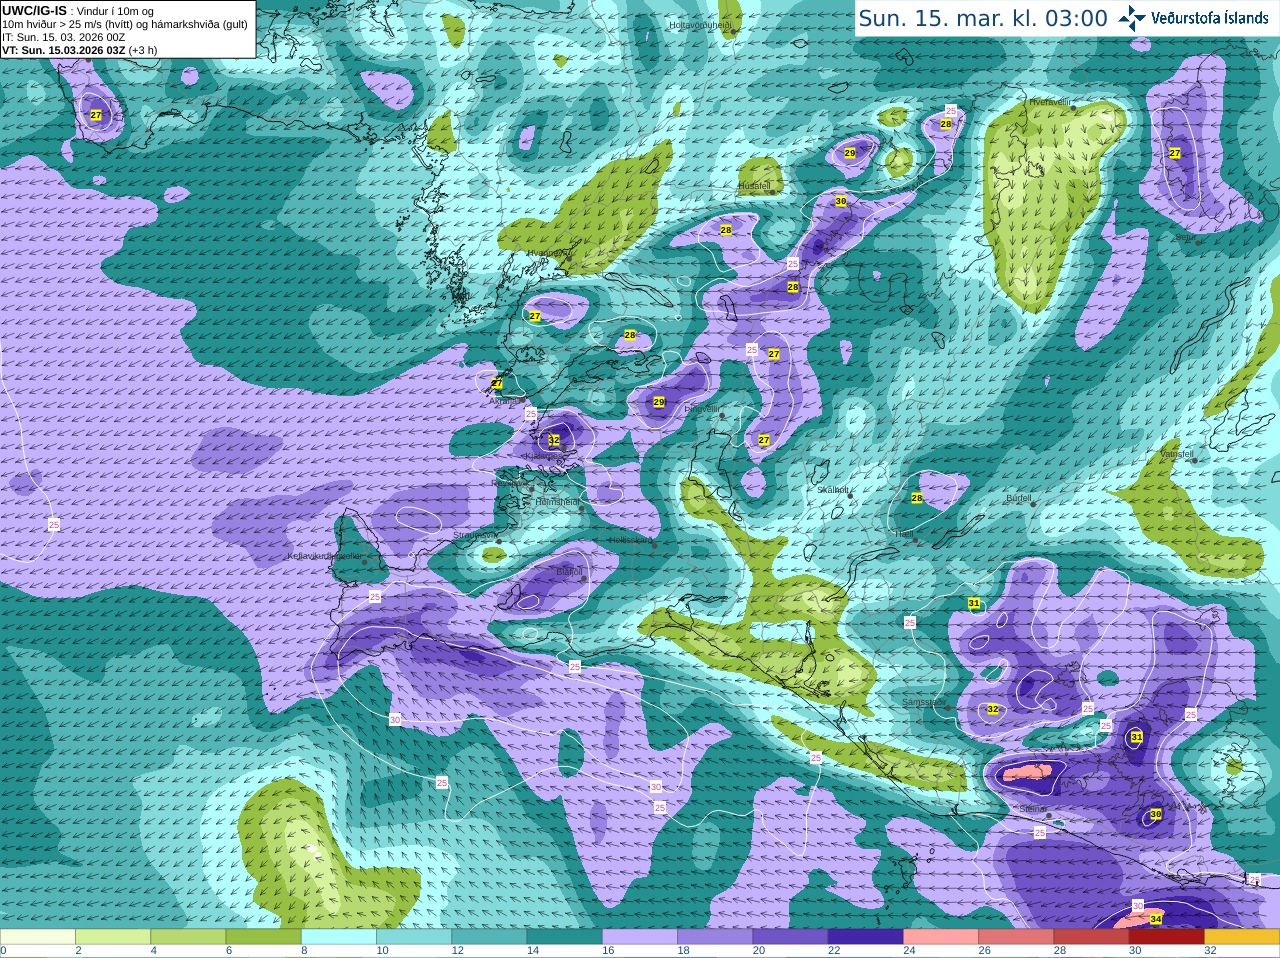Select the 24–26 m/s pink legend swatch
Screen dimensions: 1280x958
(941, 937)
